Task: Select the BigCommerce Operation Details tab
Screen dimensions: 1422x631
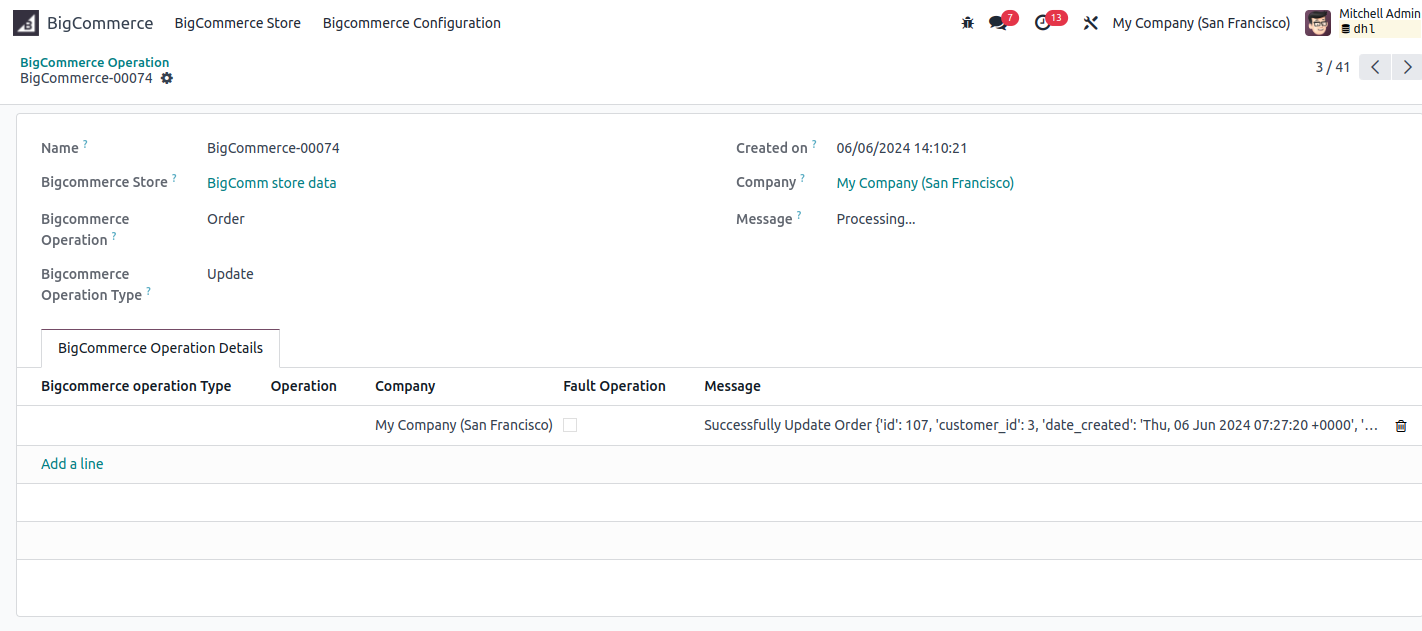Action: (x=160, y=348)
